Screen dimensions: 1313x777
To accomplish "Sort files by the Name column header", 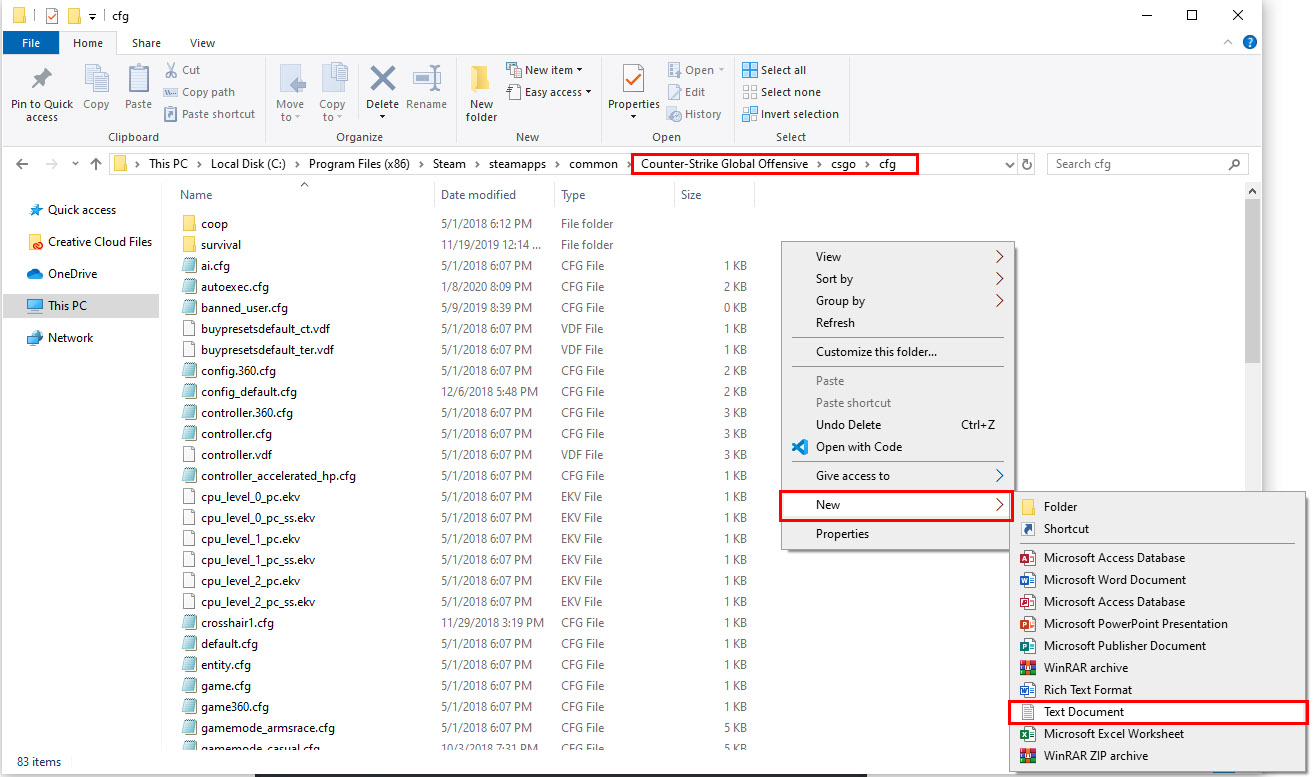I will pos(196,195).
